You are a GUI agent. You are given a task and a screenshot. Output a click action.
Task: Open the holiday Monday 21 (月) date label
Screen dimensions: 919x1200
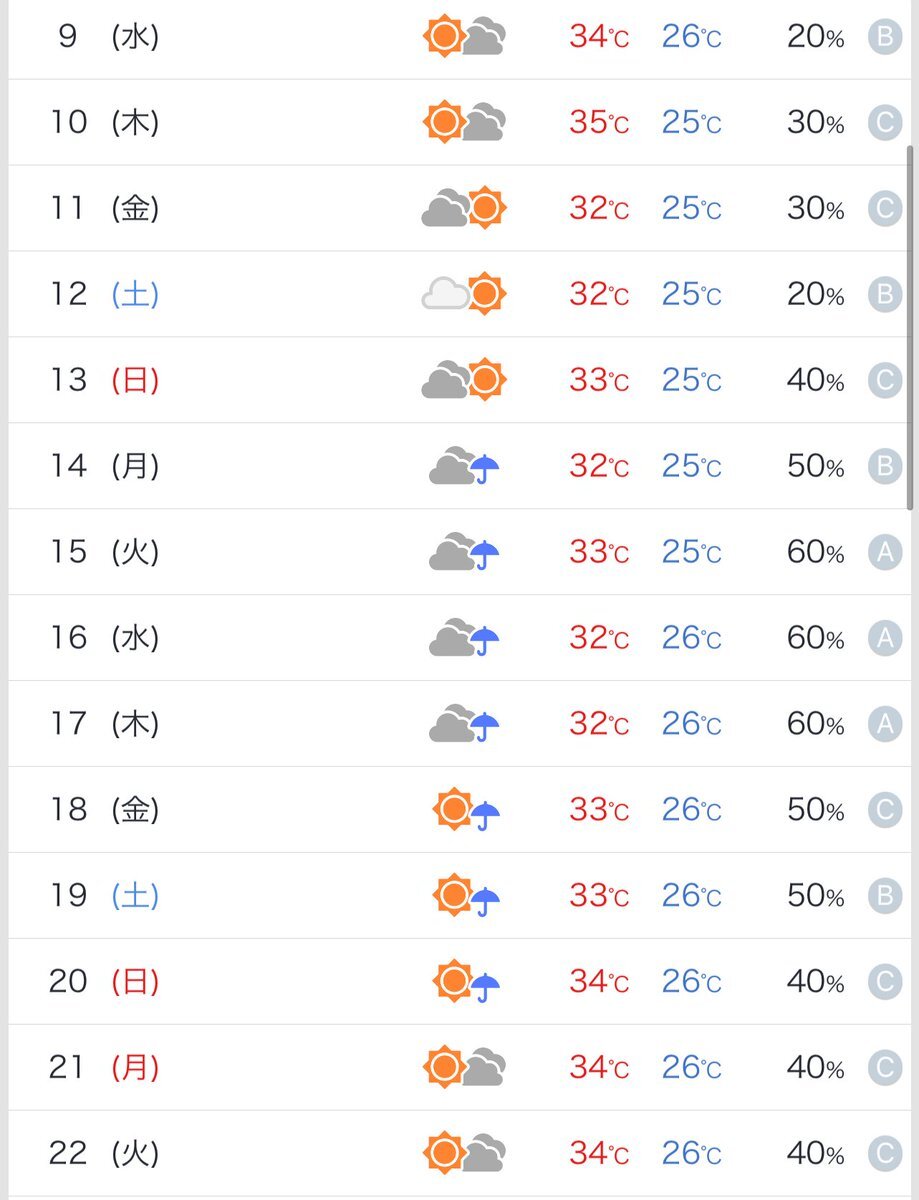tap(104, 1068)
